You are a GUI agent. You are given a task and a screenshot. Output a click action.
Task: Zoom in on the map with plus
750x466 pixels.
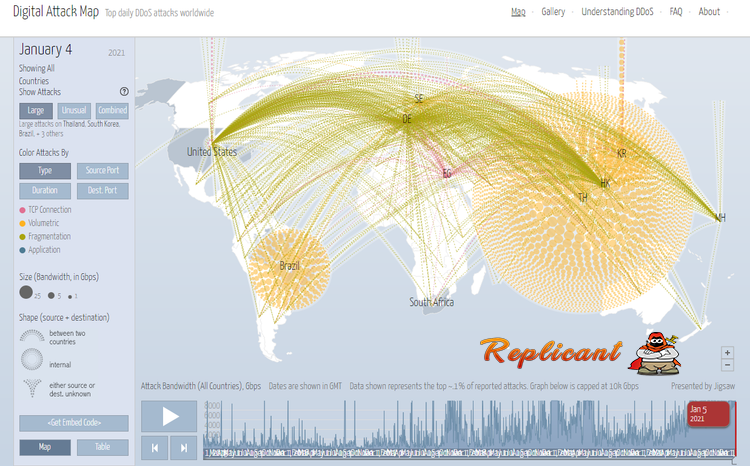coord(727,353)
